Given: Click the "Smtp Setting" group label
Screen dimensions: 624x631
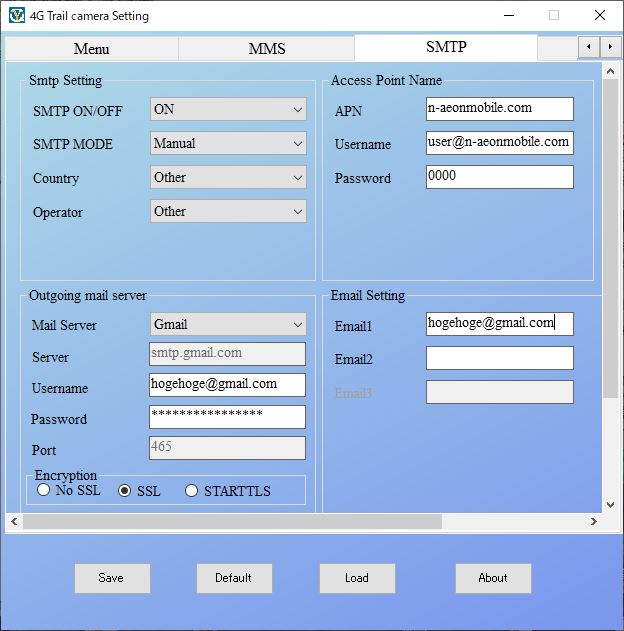Looking at the screenshot, I should coord(66,80).
